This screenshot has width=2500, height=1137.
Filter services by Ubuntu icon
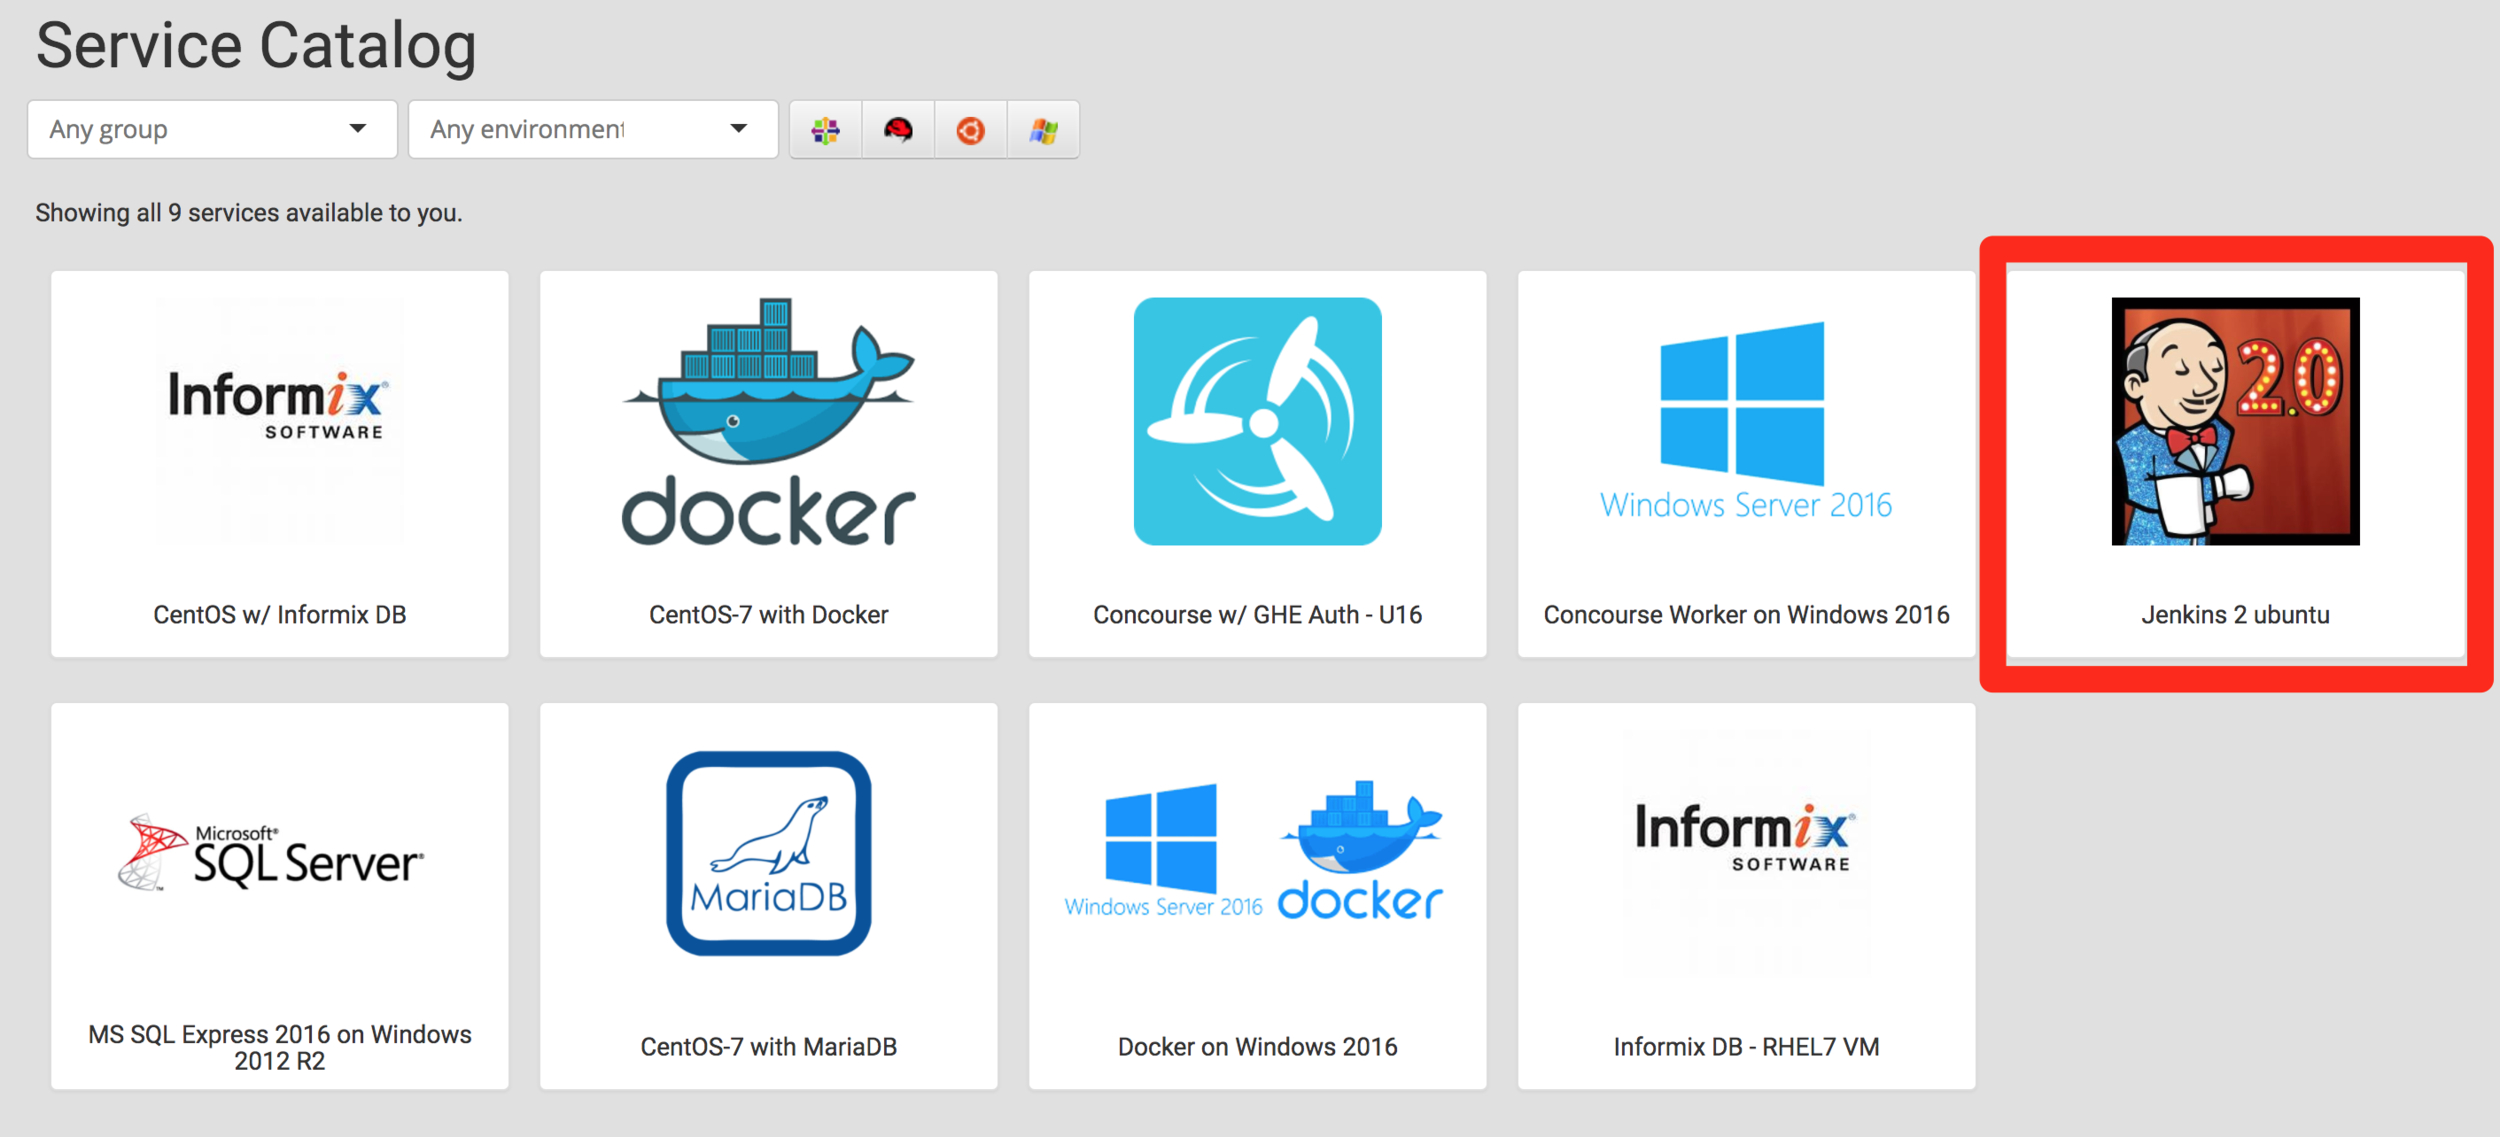[x=970, y=130]
